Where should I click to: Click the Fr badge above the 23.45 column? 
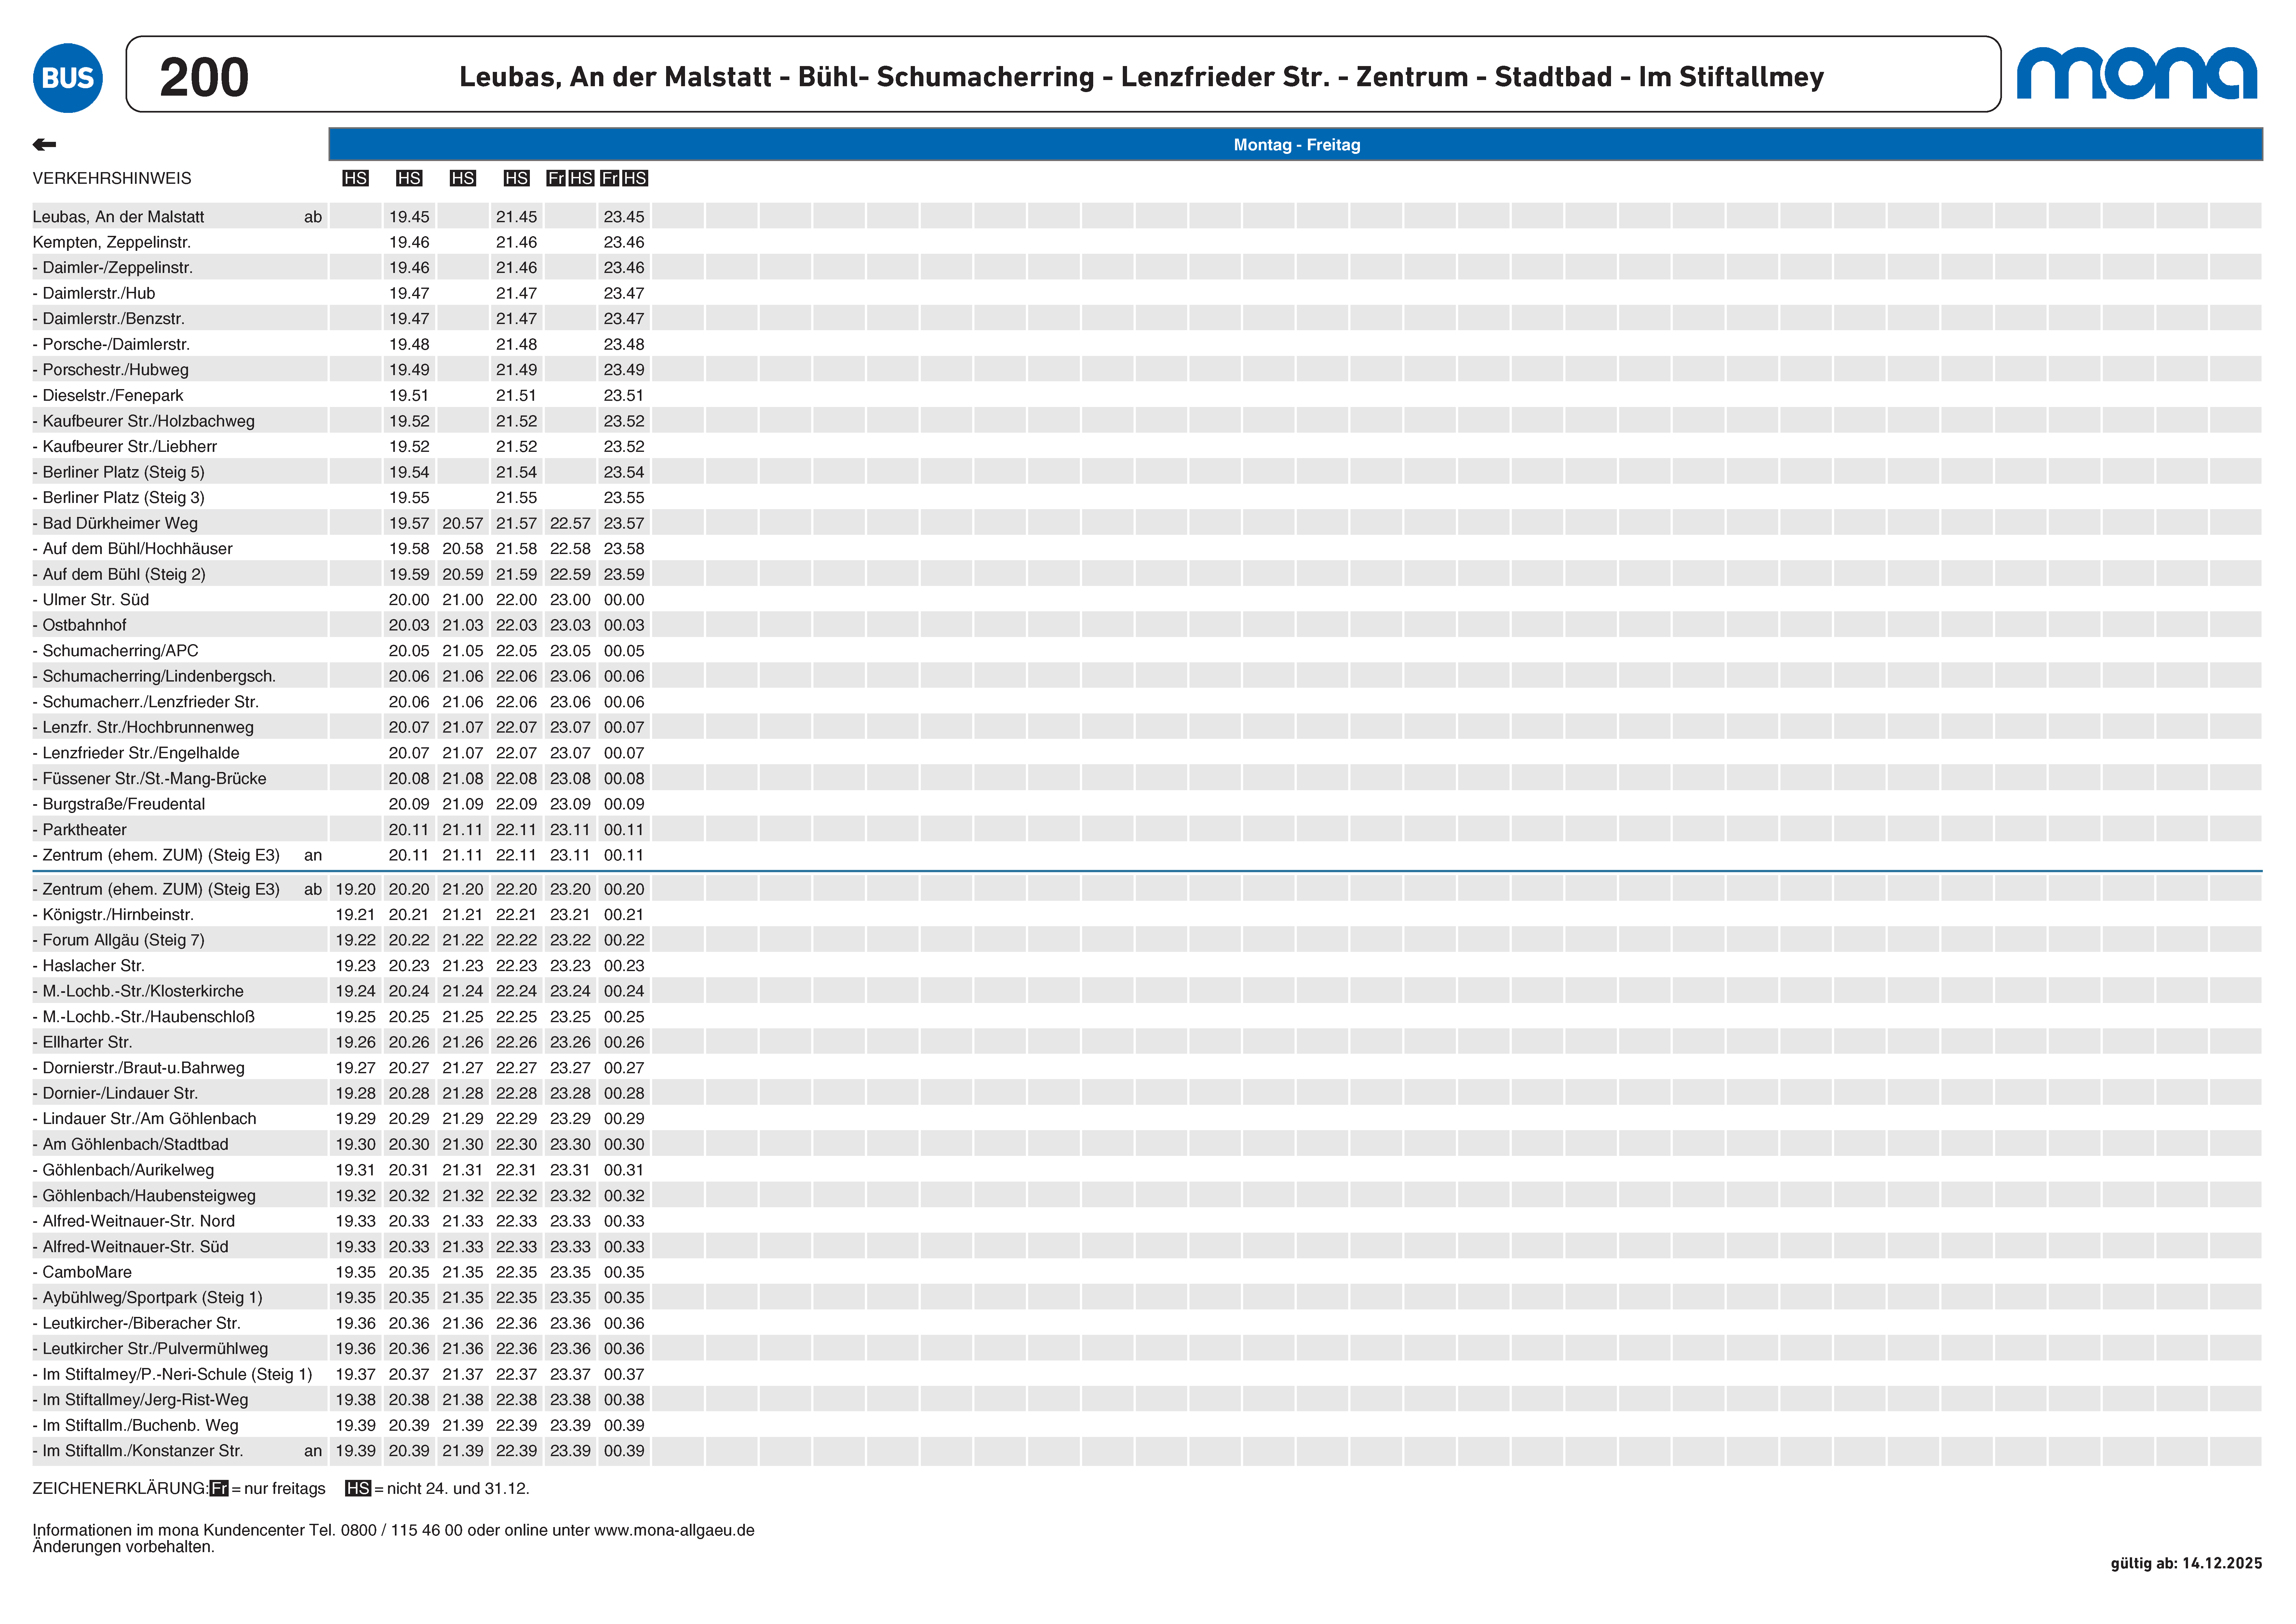point(610,178)
